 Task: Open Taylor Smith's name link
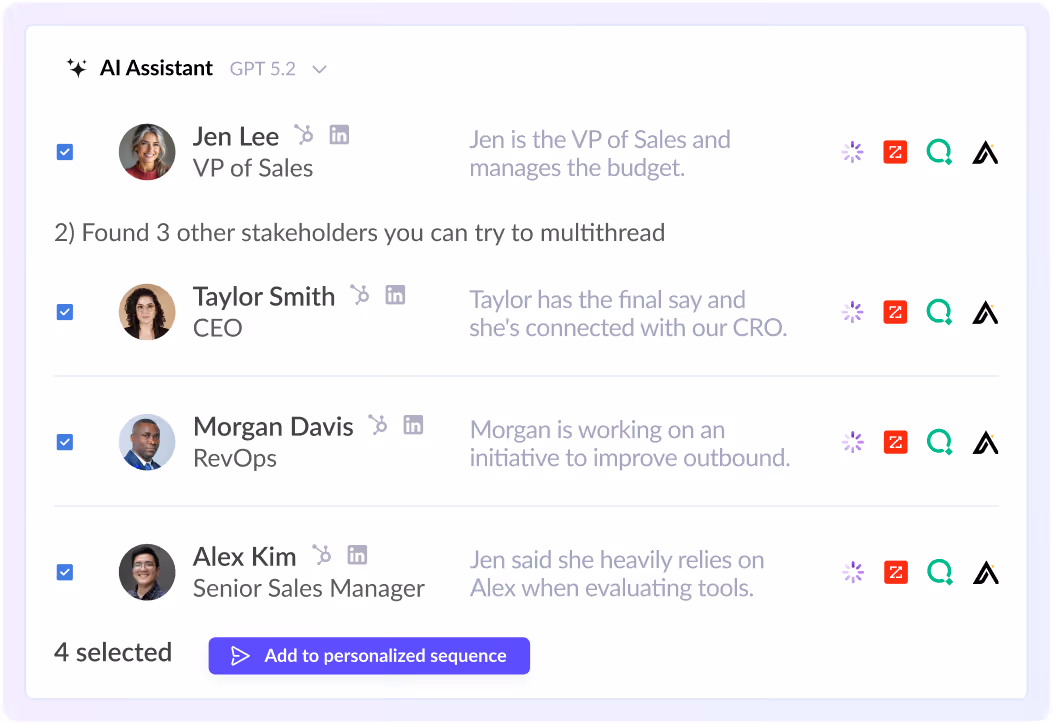pyautogui.click(x=264, y=297)
